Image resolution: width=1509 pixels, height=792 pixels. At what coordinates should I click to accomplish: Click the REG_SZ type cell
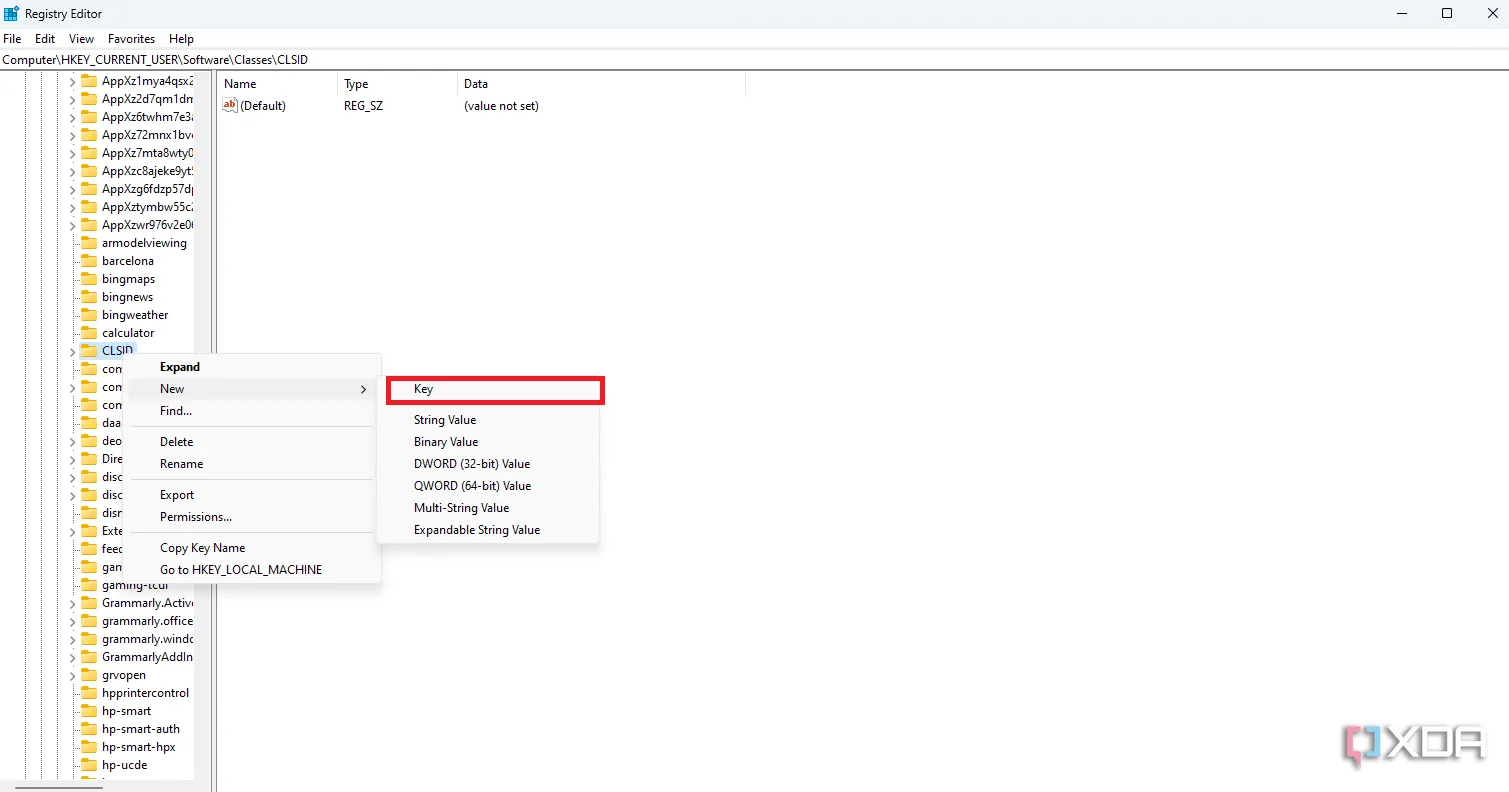363,106
